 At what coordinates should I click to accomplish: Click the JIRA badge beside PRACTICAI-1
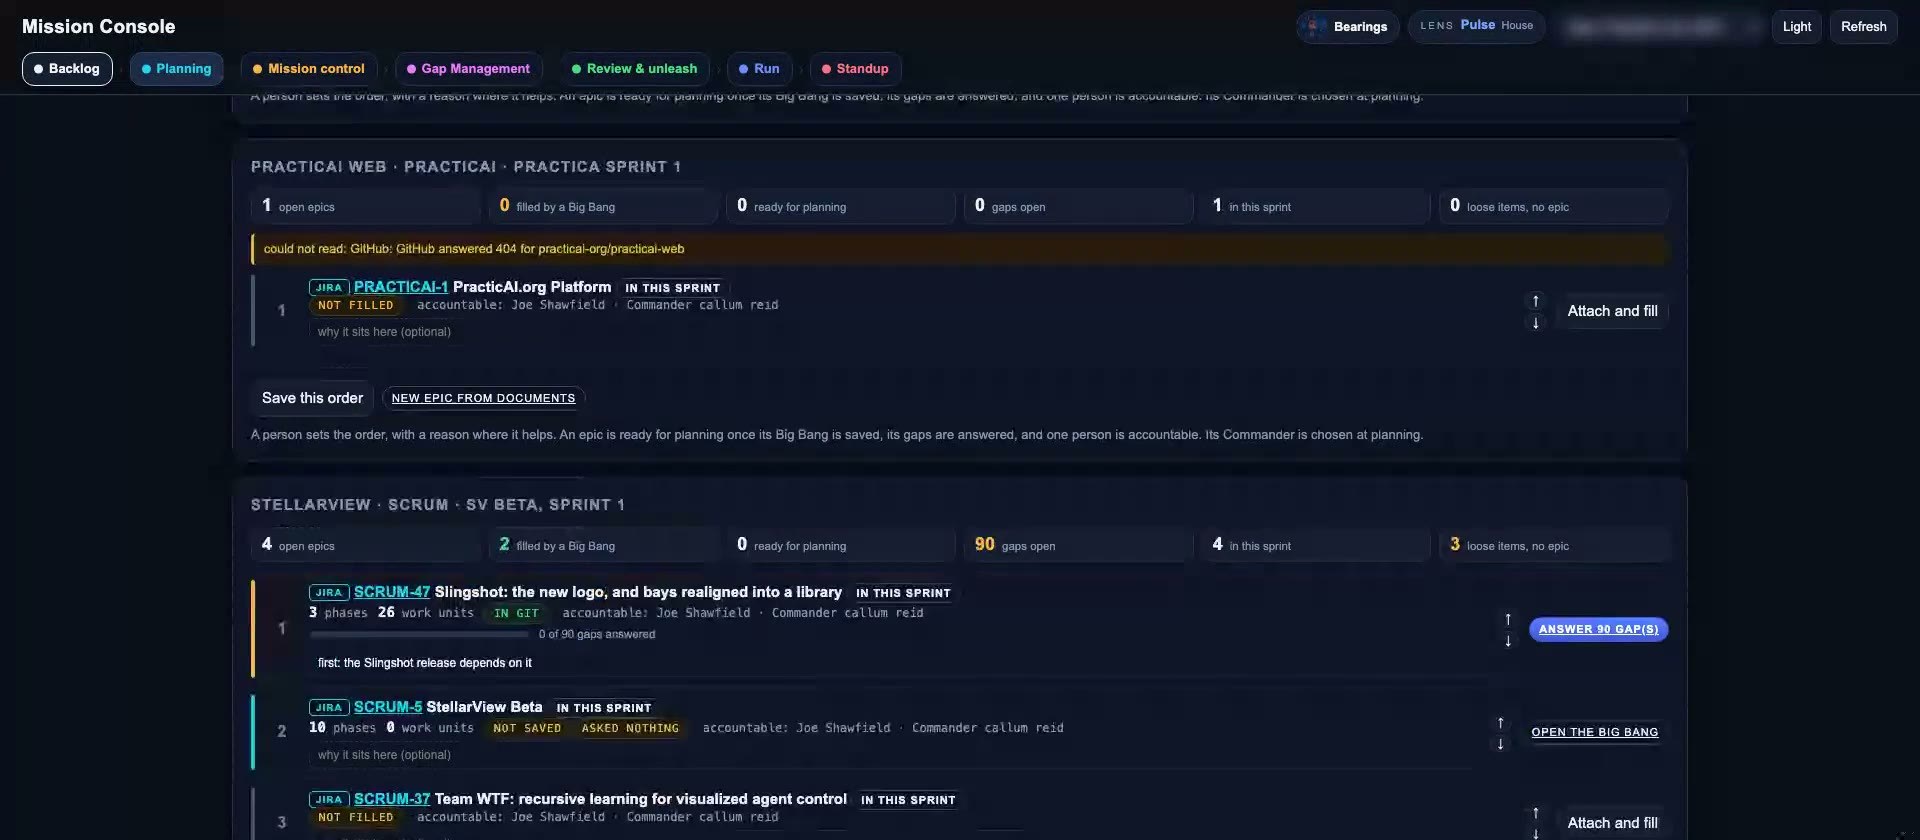pyautogui.click(x=329, y=287)
